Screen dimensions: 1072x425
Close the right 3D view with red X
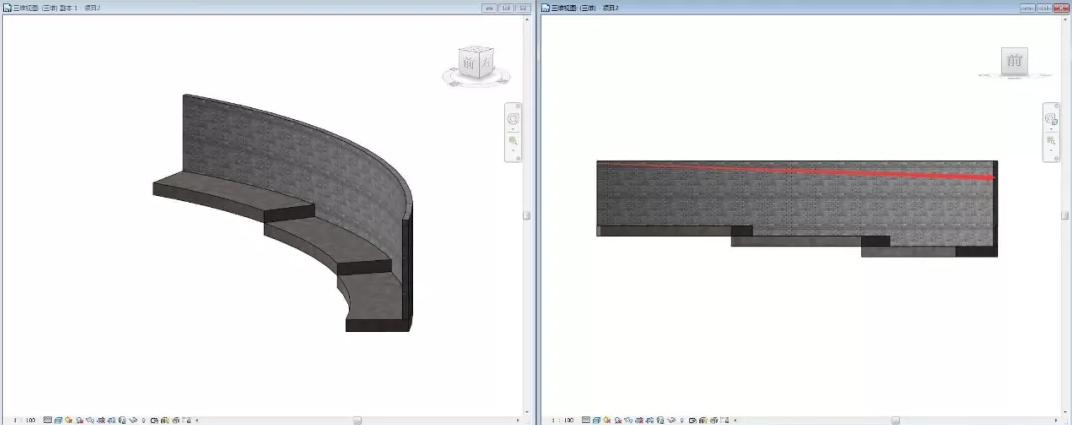(1062, 8)
